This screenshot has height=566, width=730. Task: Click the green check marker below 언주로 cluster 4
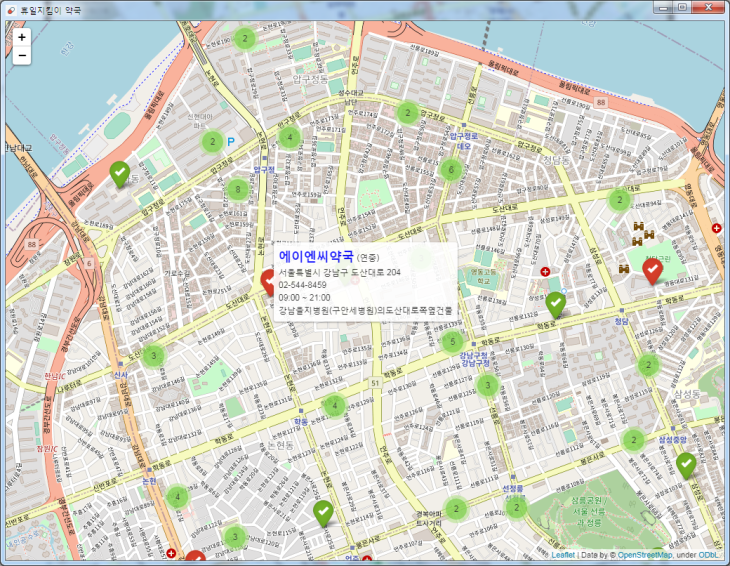coord(323,512)
